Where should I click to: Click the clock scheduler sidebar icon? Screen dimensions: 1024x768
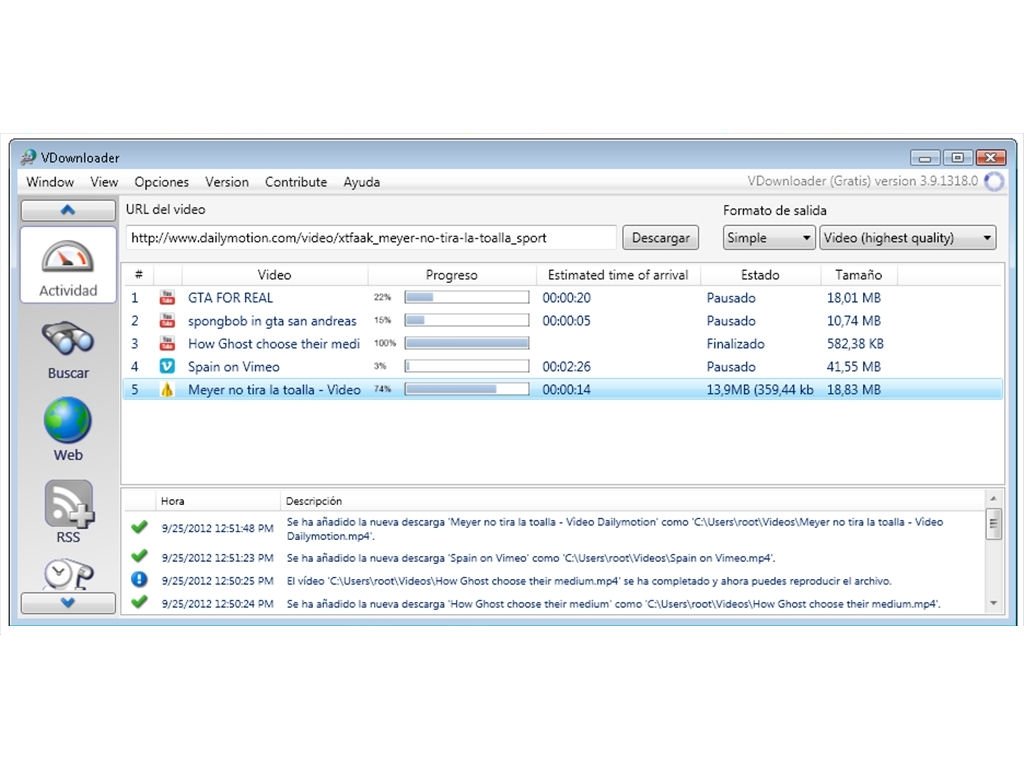(68, 575)
